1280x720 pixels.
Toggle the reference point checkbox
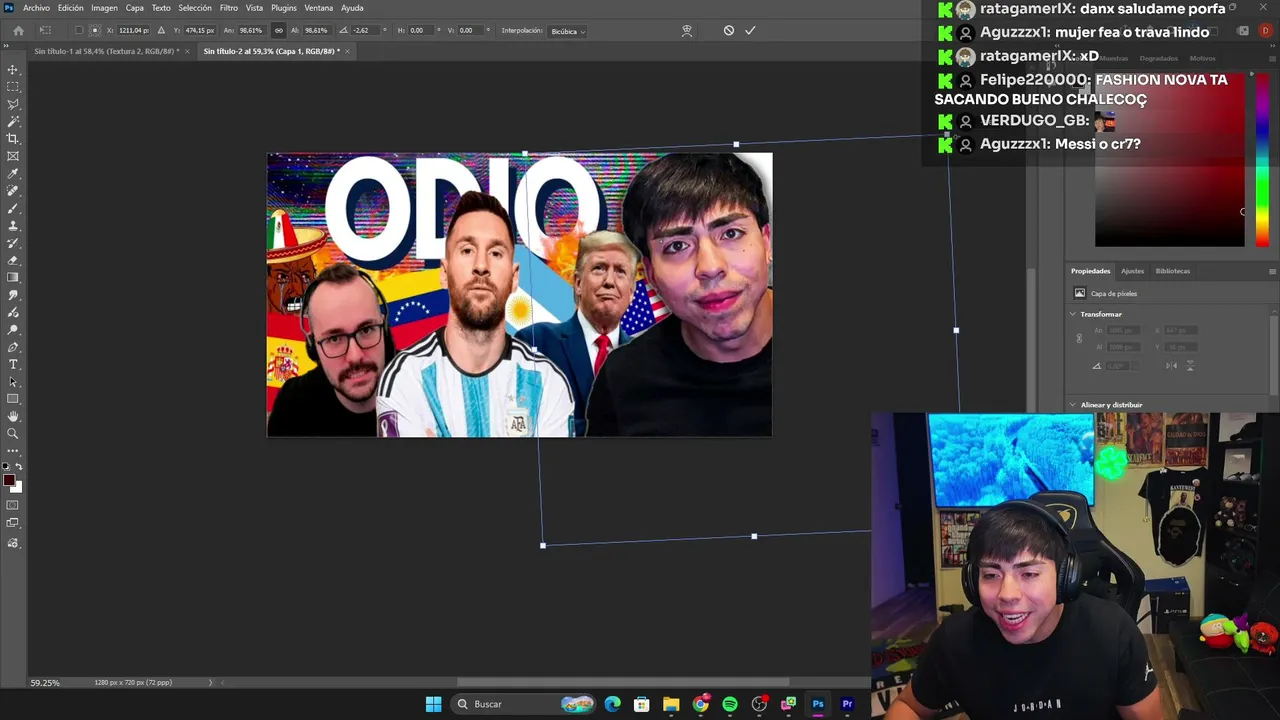click(80, 31)
